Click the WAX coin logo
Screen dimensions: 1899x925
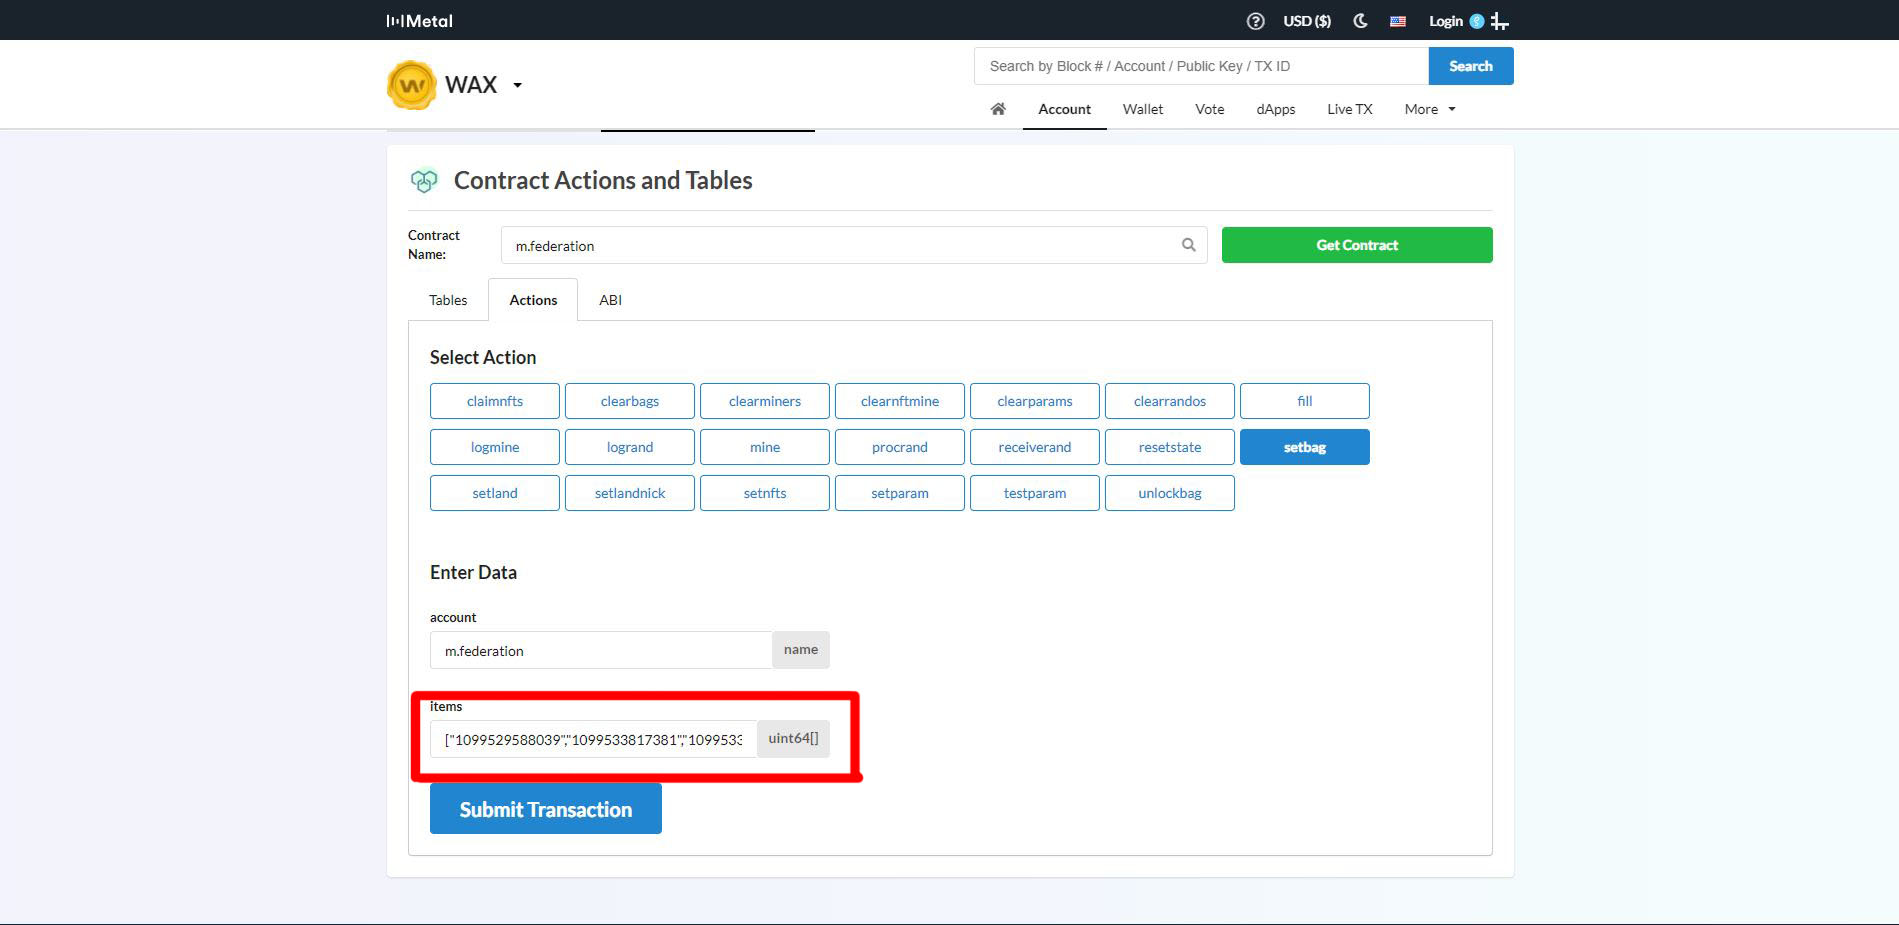(x=411, y=85)
